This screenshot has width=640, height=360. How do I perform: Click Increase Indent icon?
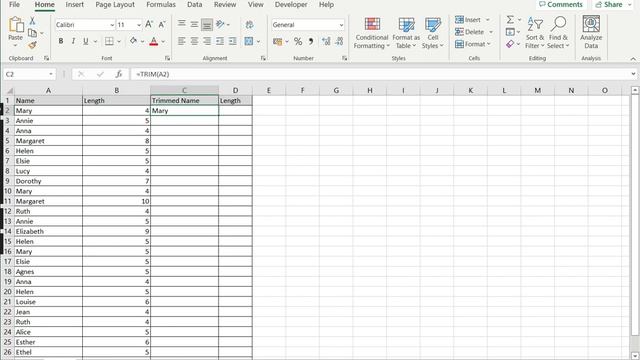(x=233, y=41)
